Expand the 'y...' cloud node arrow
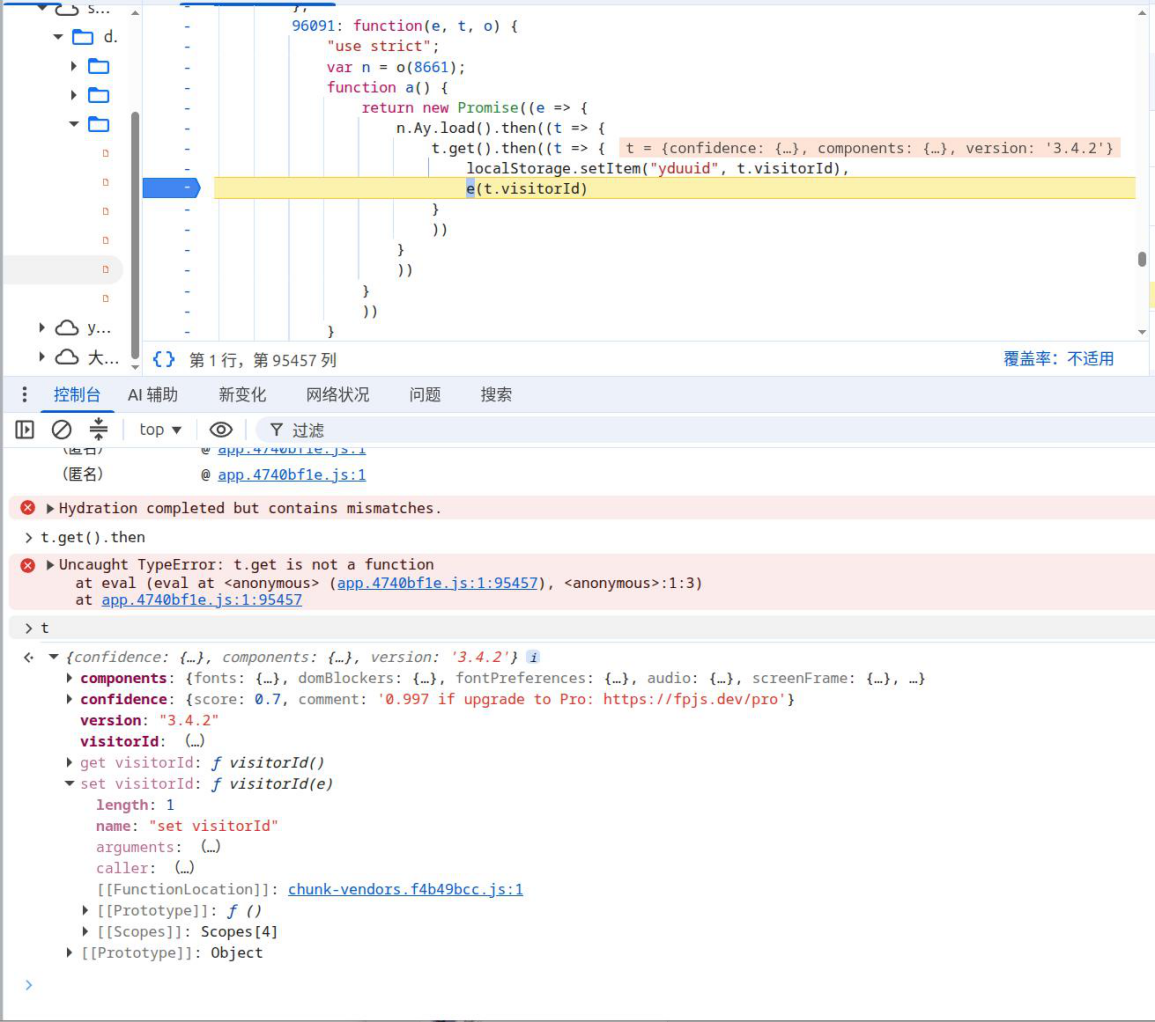The height and width of the screenshot is (1022, 1155). pyautogui.click(x=41, y=327)
